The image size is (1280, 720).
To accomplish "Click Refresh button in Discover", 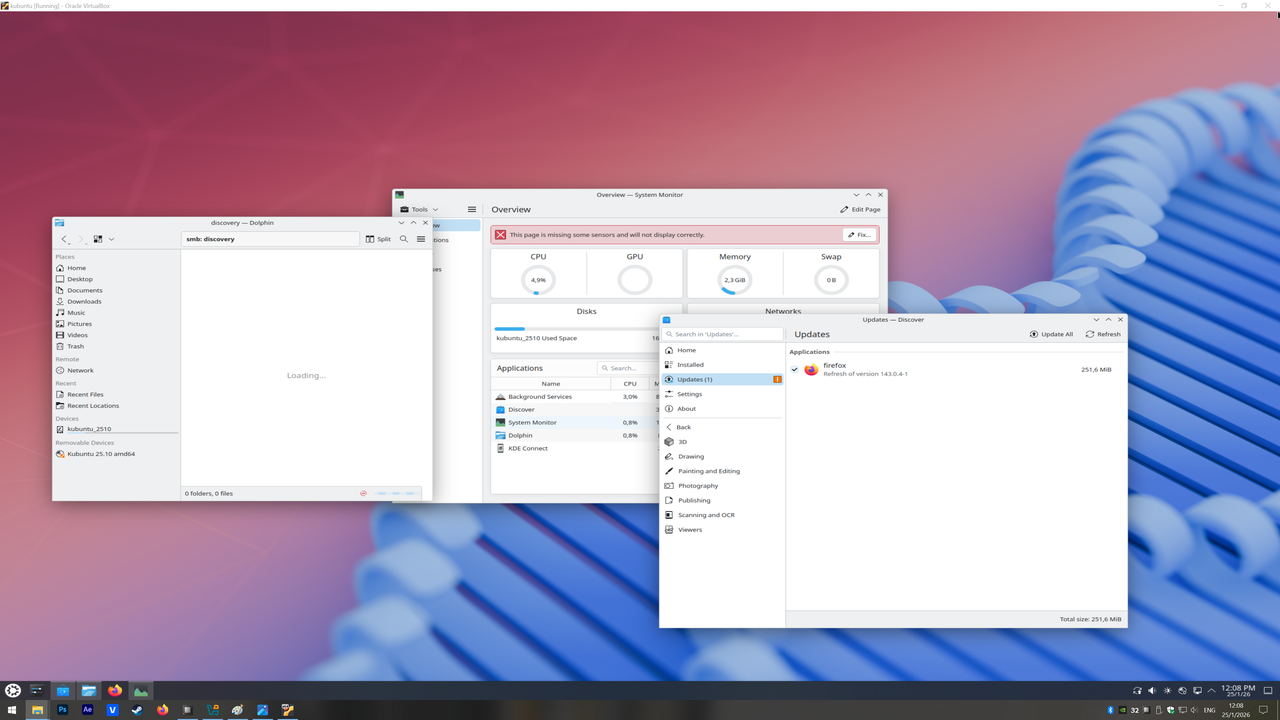I will [1103, 334].
